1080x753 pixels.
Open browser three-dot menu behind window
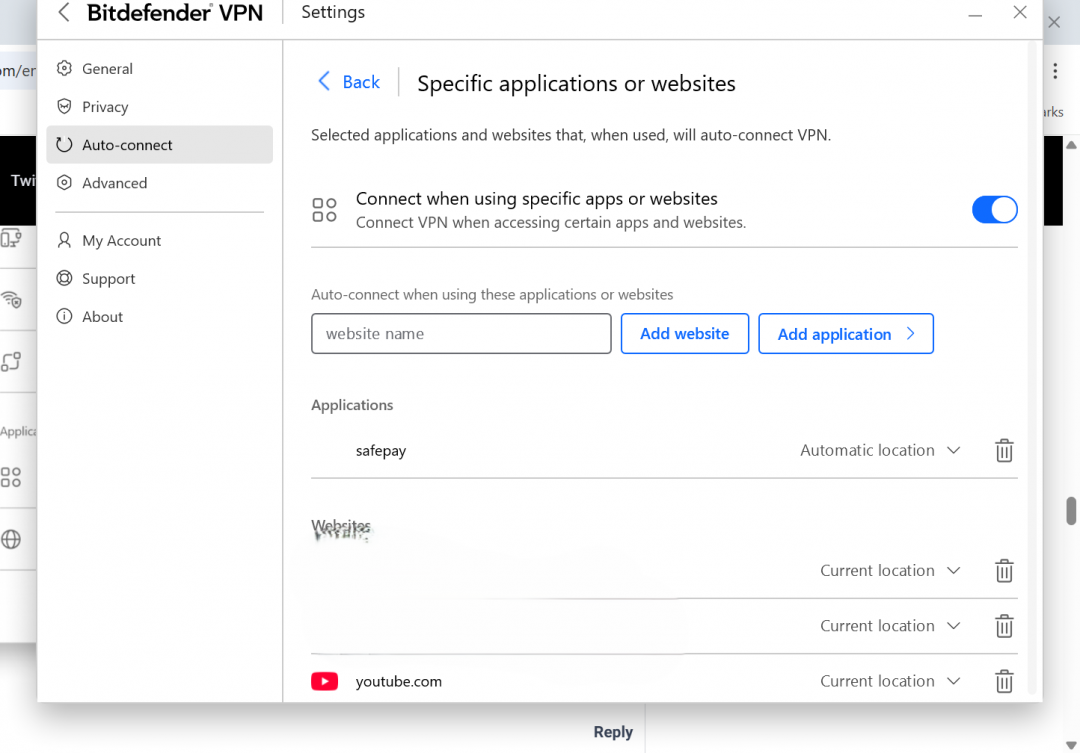1055,71
